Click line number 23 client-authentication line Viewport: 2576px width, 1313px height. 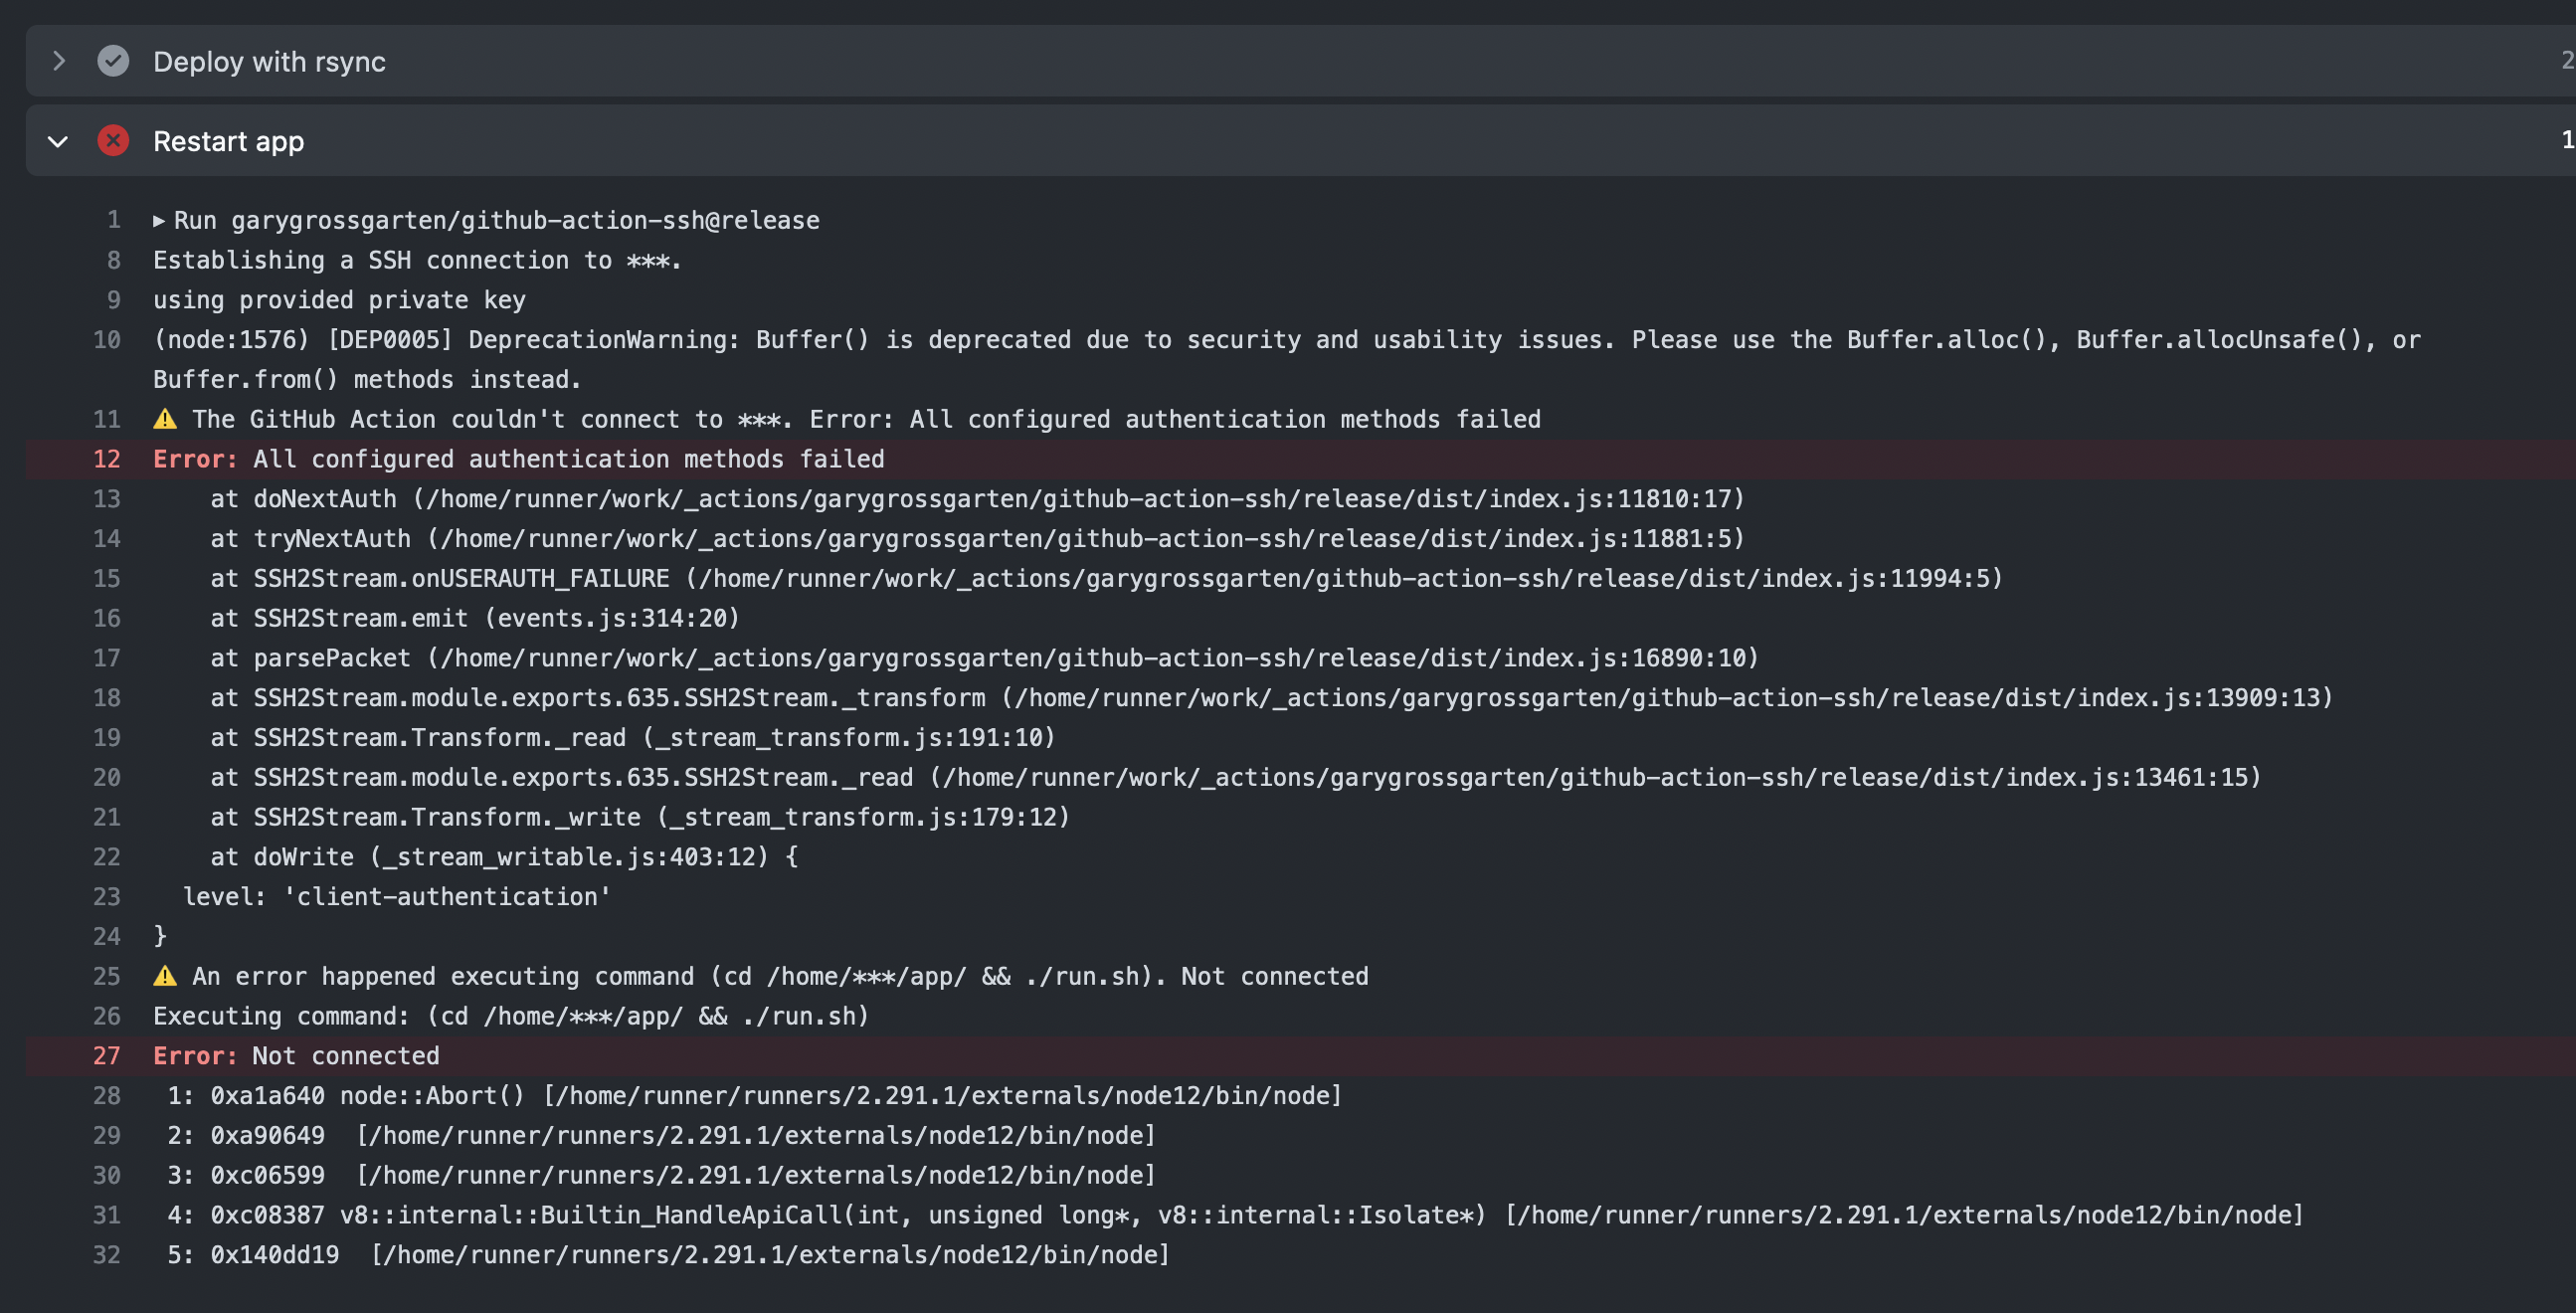107,897
